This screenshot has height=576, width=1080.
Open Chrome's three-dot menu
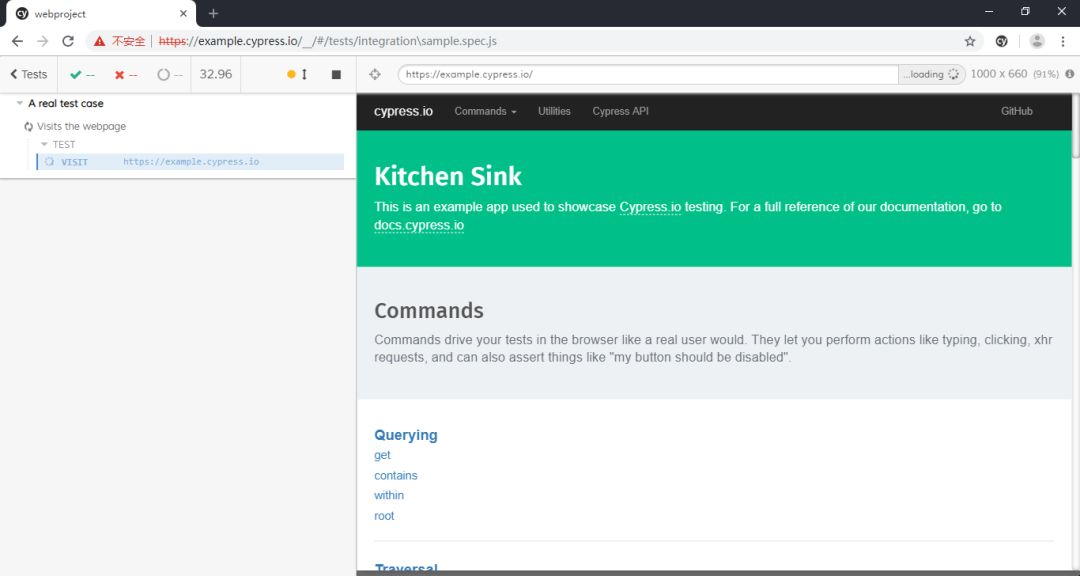coord(1063,41)
